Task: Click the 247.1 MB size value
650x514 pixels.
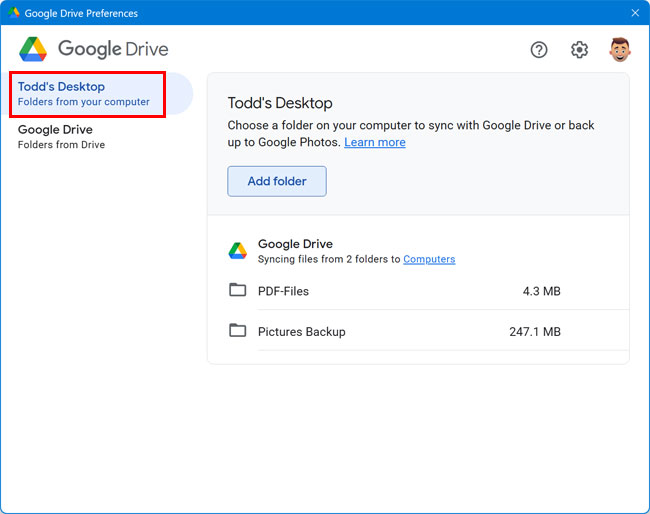Action: coord(535,332)
